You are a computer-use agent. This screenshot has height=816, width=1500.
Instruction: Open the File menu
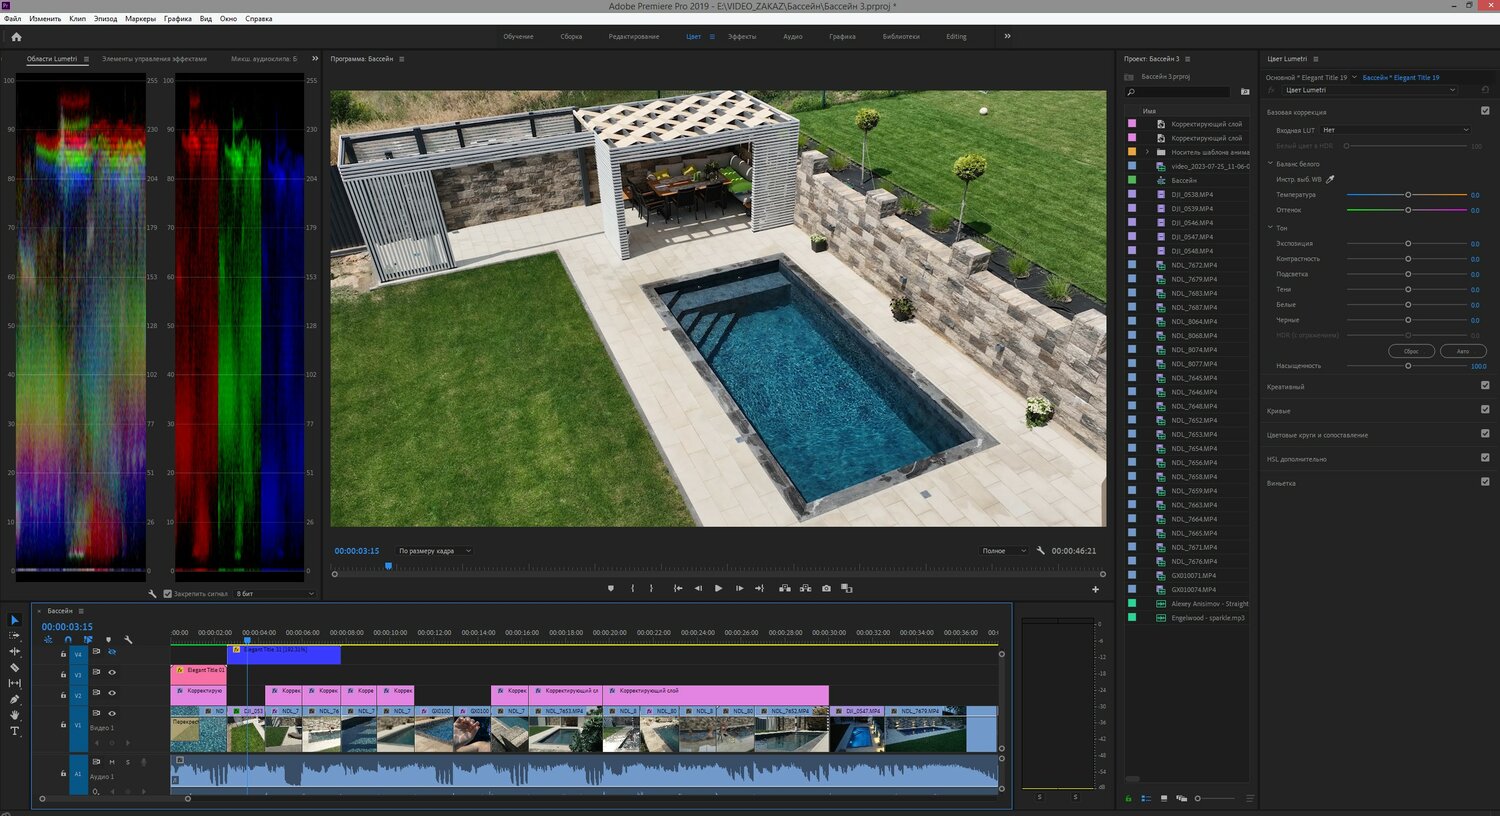[12, 18]
